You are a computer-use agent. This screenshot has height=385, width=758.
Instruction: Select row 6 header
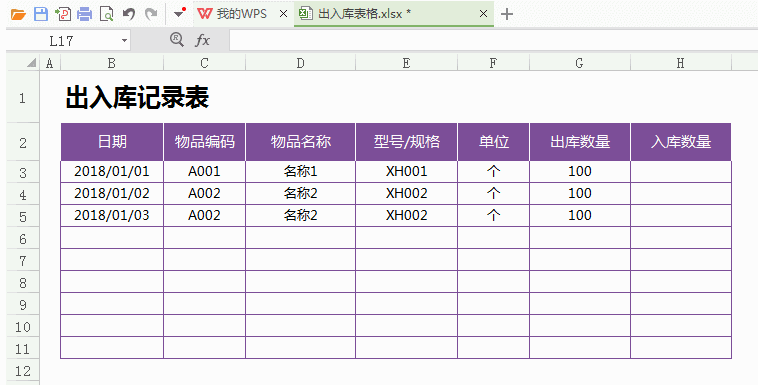point(22,238)
